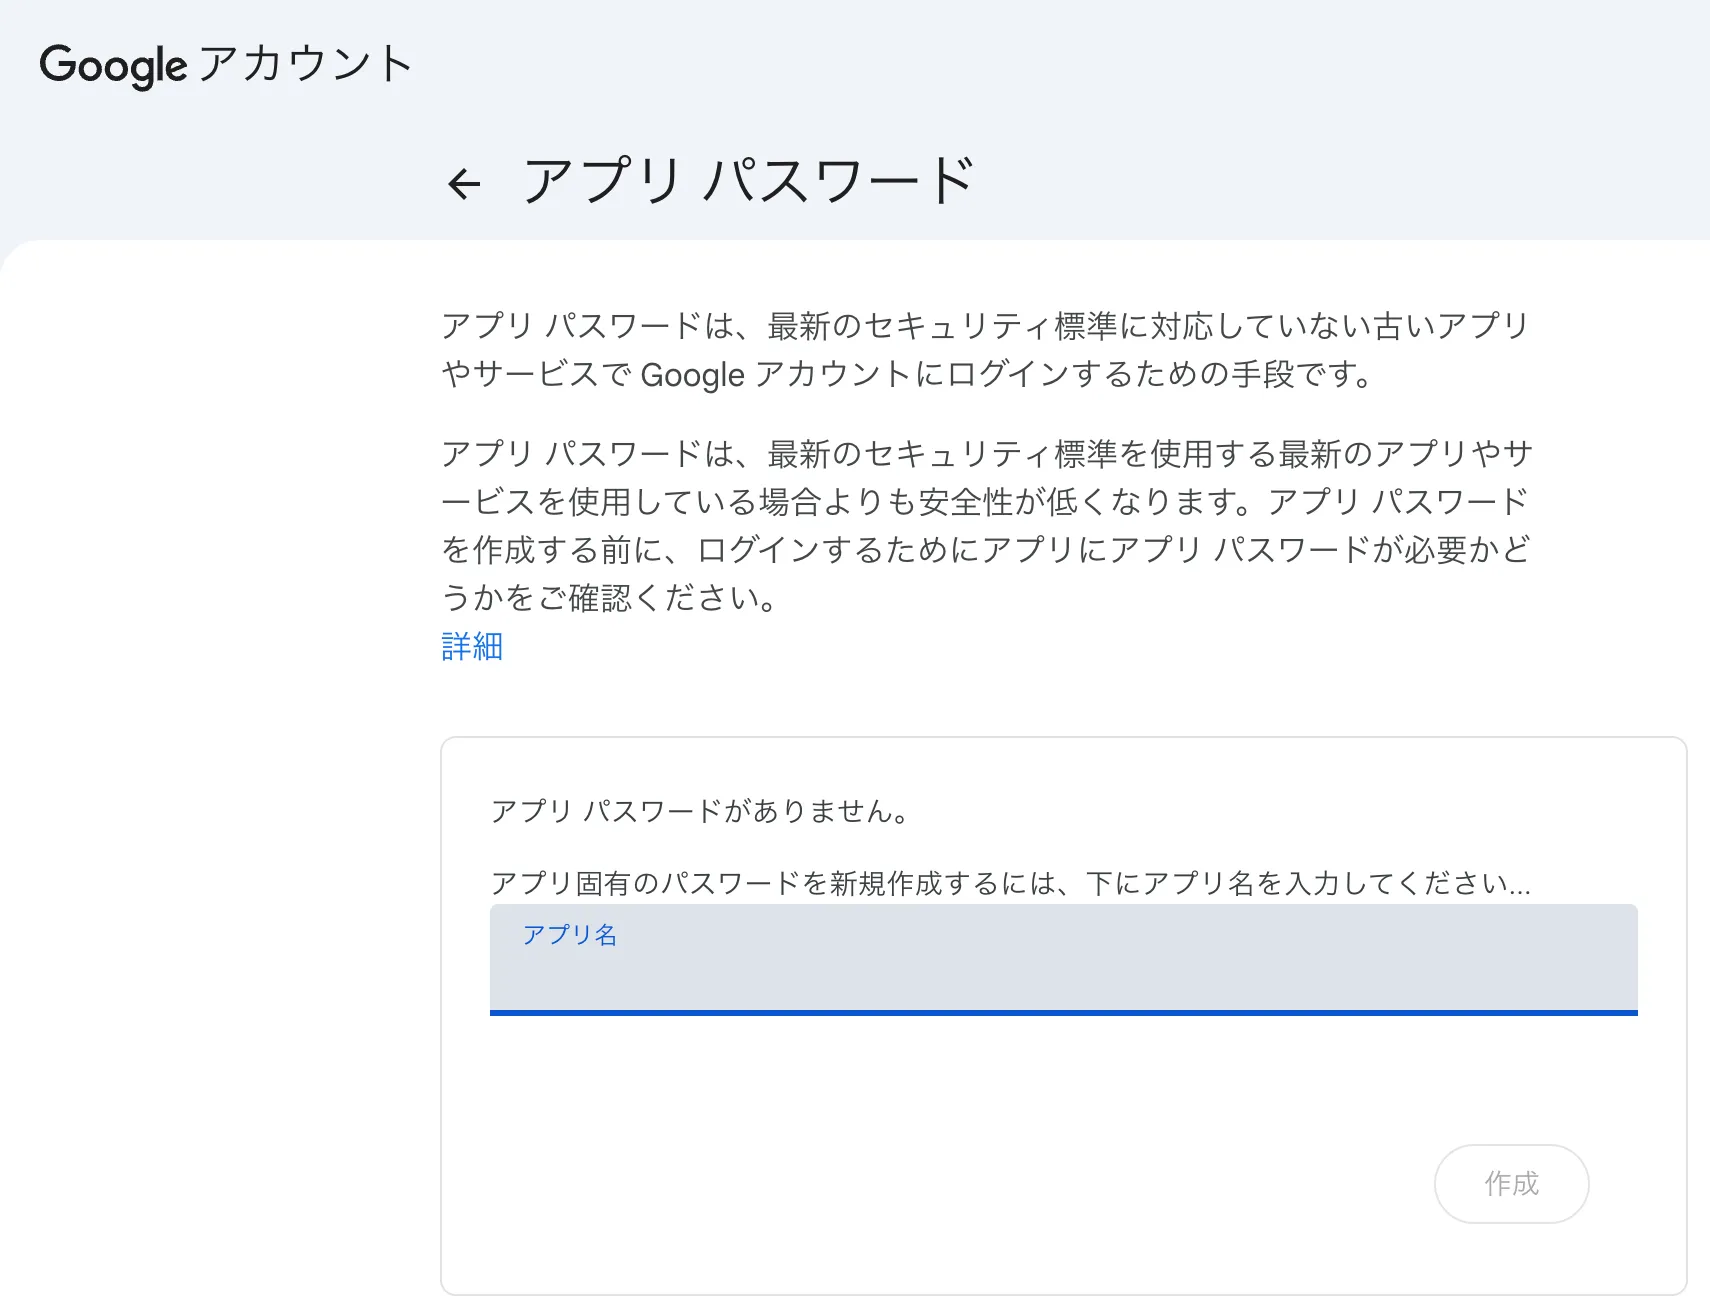The height and width of the screenshot is (1304, 1710).
Task: Click the paragraph line うかをご確認ください。
Action: [610, 598]
